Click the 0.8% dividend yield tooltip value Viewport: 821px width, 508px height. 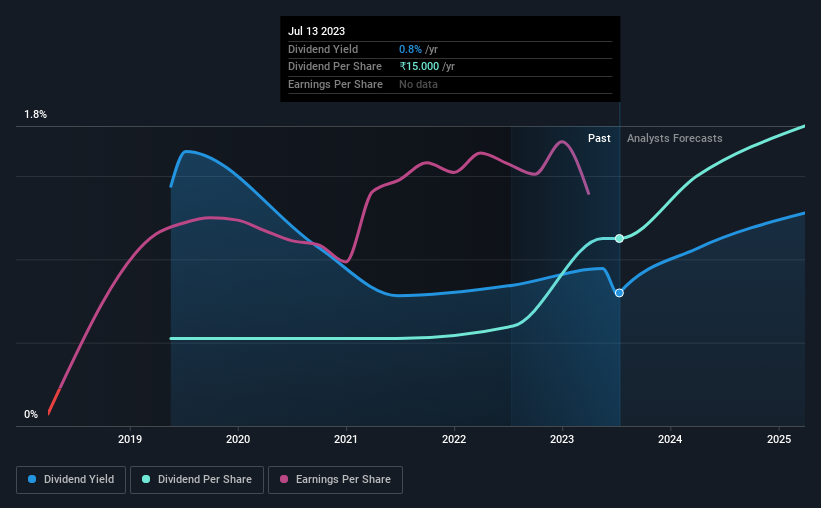point(410,49)
